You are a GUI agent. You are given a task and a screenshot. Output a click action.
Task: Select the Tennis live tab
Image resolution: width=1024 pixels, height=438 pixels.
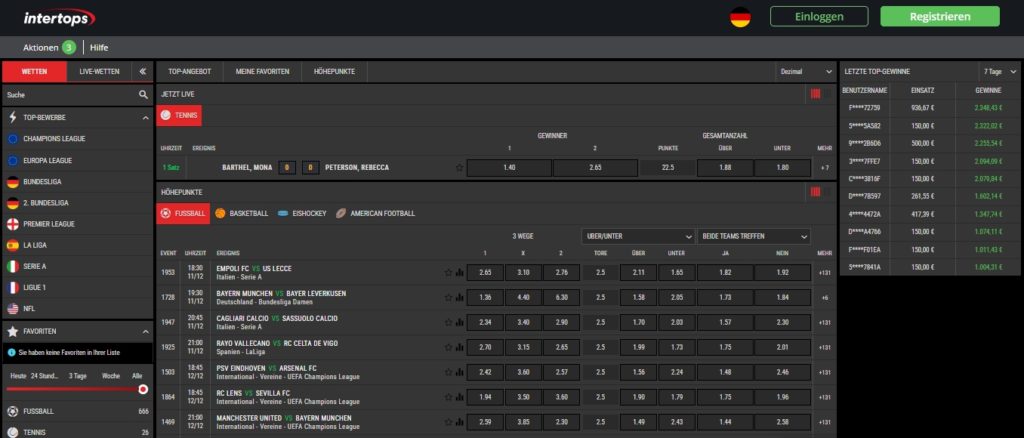click(179, 116)
